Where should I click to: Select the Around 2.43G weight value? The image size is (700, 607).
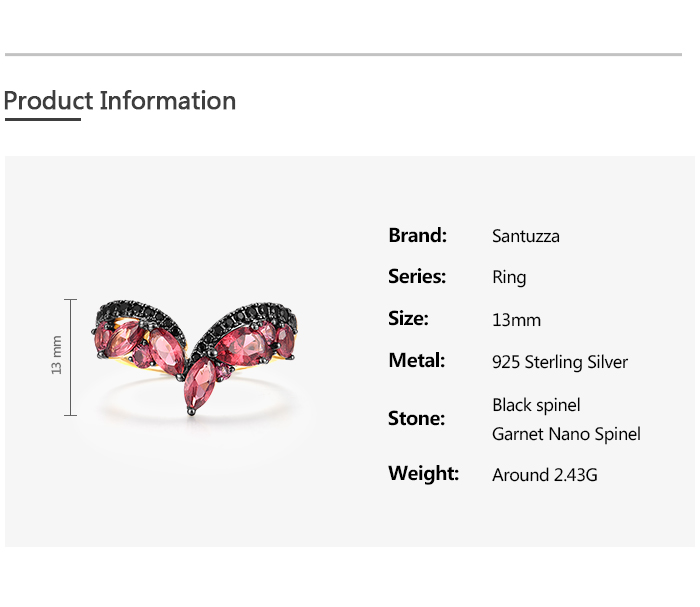[x=545, y=475]
